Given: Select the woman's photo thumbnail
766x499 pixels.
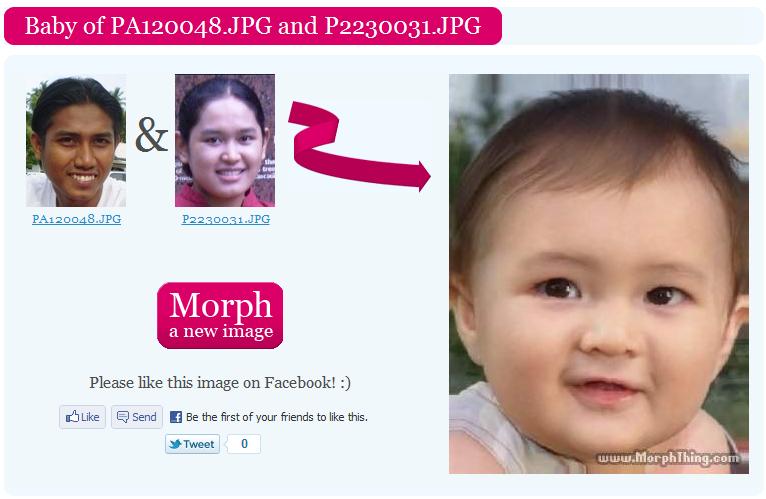Looking at the screenshot, I should [225, 140].
